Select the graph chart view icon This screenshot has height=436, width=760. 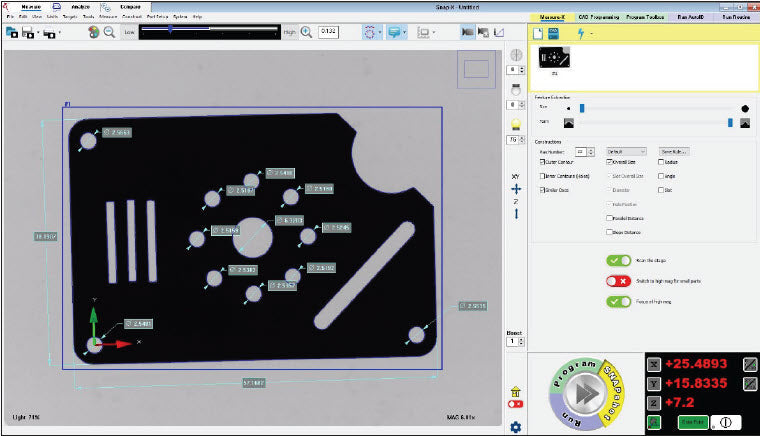[499, 32]
